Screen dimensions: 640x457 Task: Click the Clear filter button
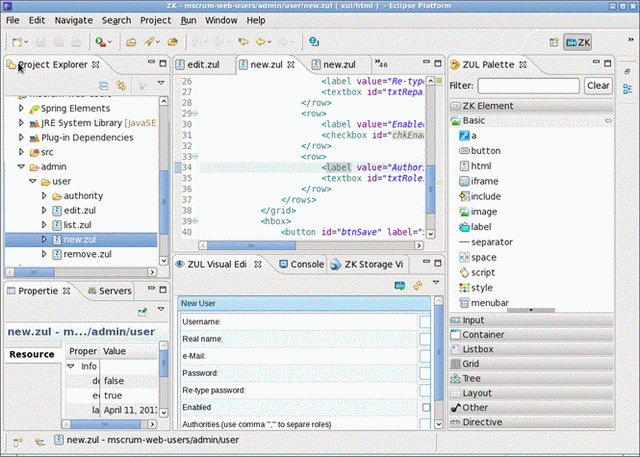598,86
